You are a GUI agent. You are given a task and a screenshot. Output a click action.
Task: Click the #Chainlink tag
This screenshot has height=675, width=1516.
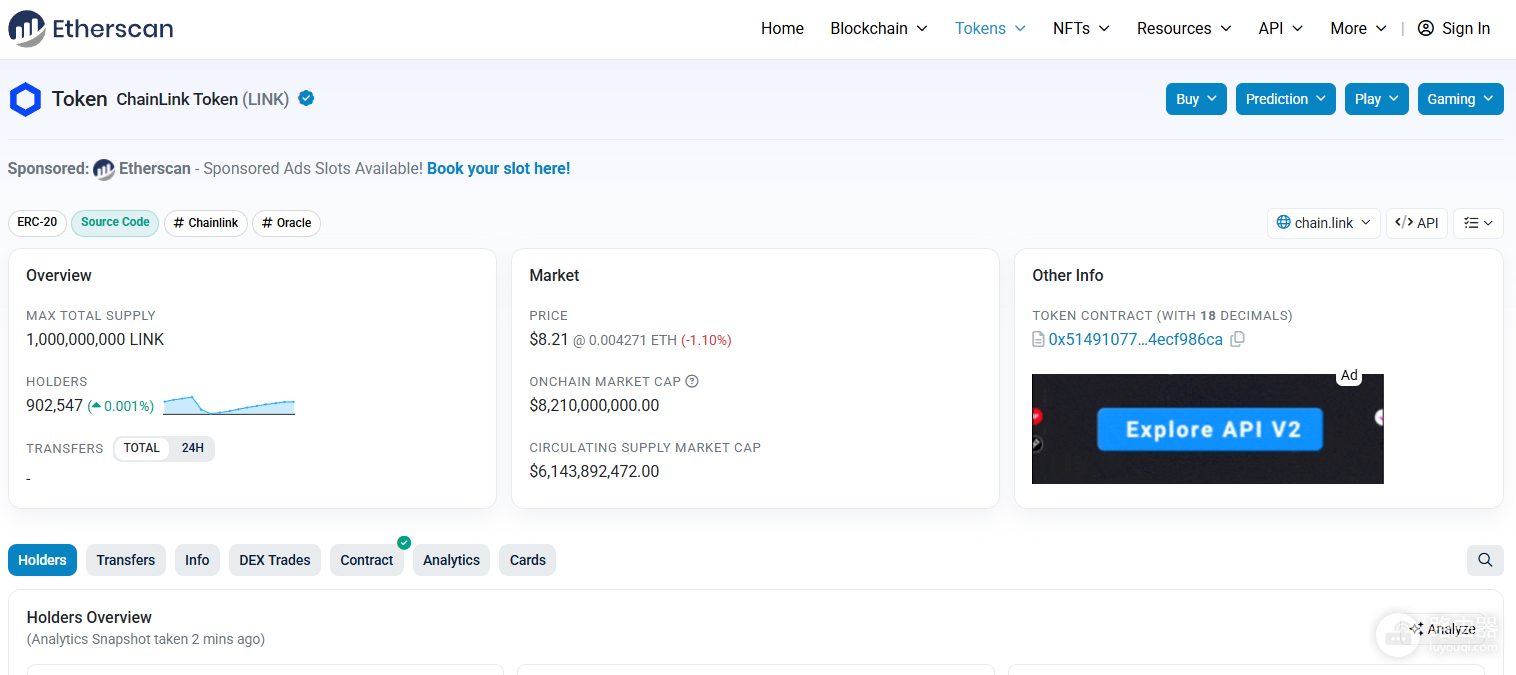tap(206, 223)
